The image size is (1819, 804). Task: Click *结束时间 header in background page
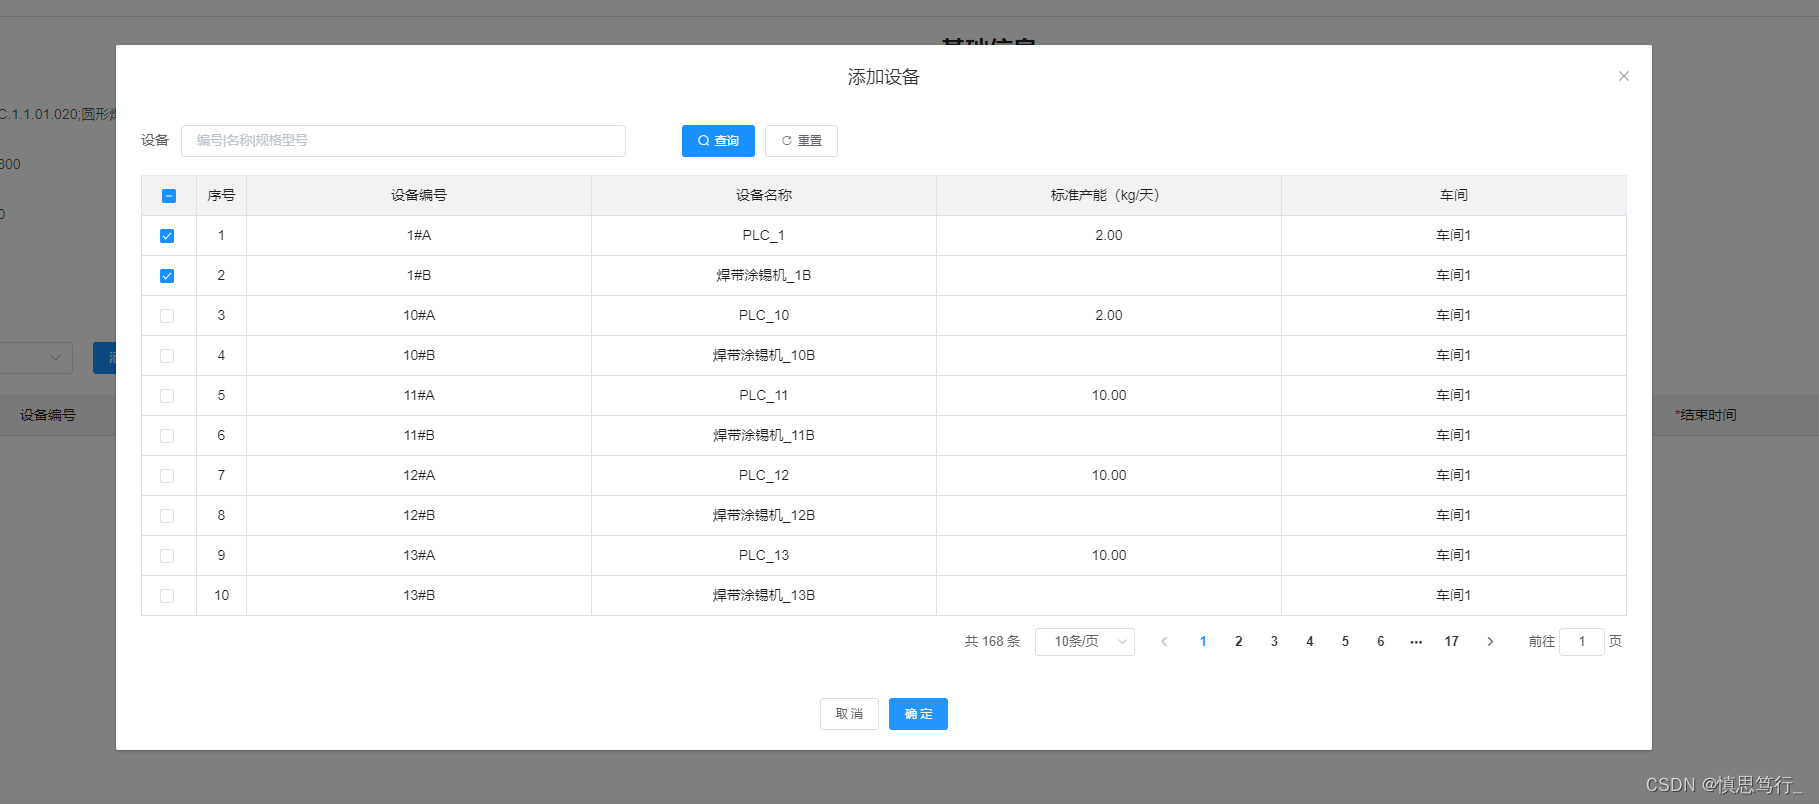pos(1706,415)
